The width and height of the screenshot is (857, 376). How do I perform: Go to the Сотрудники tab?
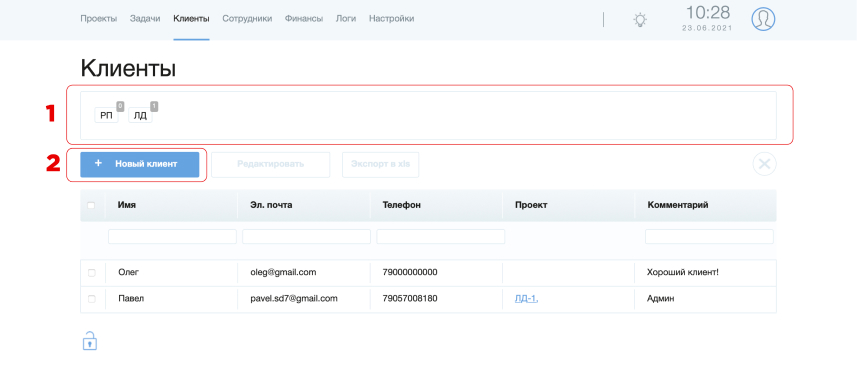247,19
